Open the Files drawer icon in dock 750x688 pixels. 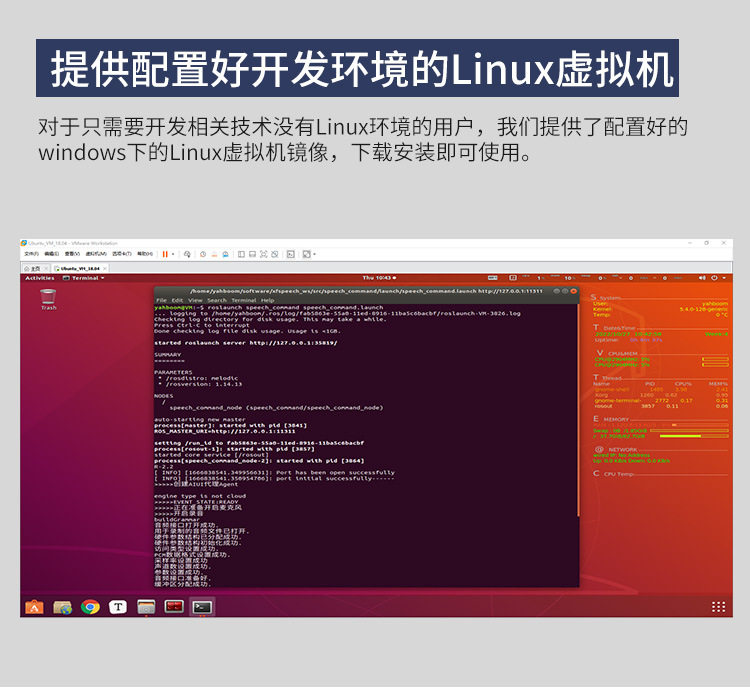pos(146,607)
